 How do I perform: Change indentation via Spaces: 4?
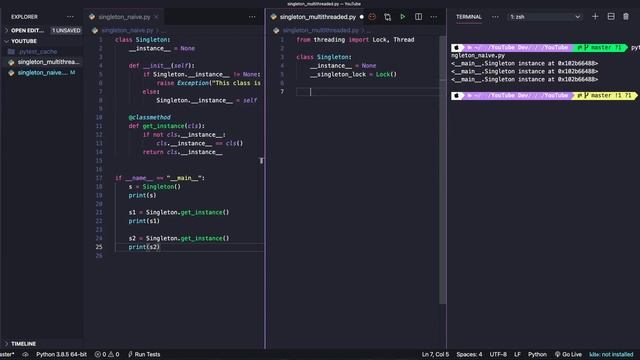(x=469, y=354)
